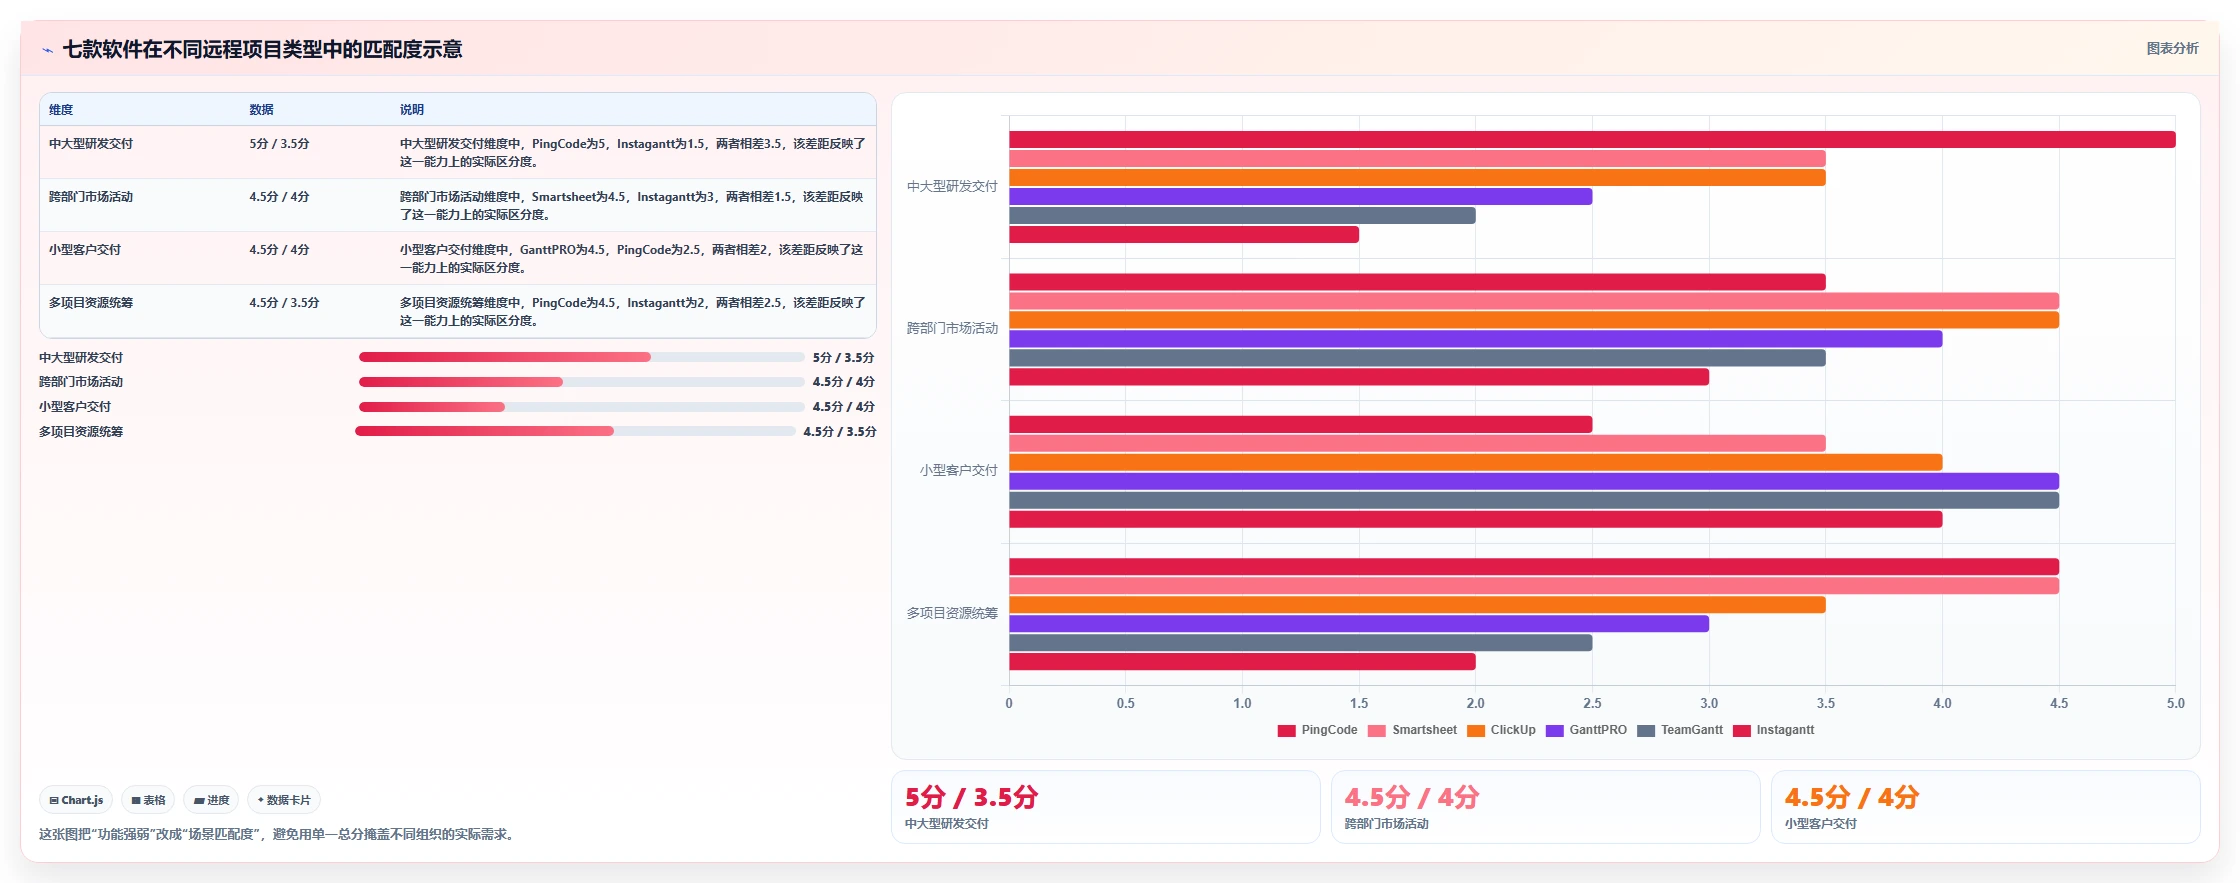Click the 小型客户交付 chart axis label

(958, 470)
